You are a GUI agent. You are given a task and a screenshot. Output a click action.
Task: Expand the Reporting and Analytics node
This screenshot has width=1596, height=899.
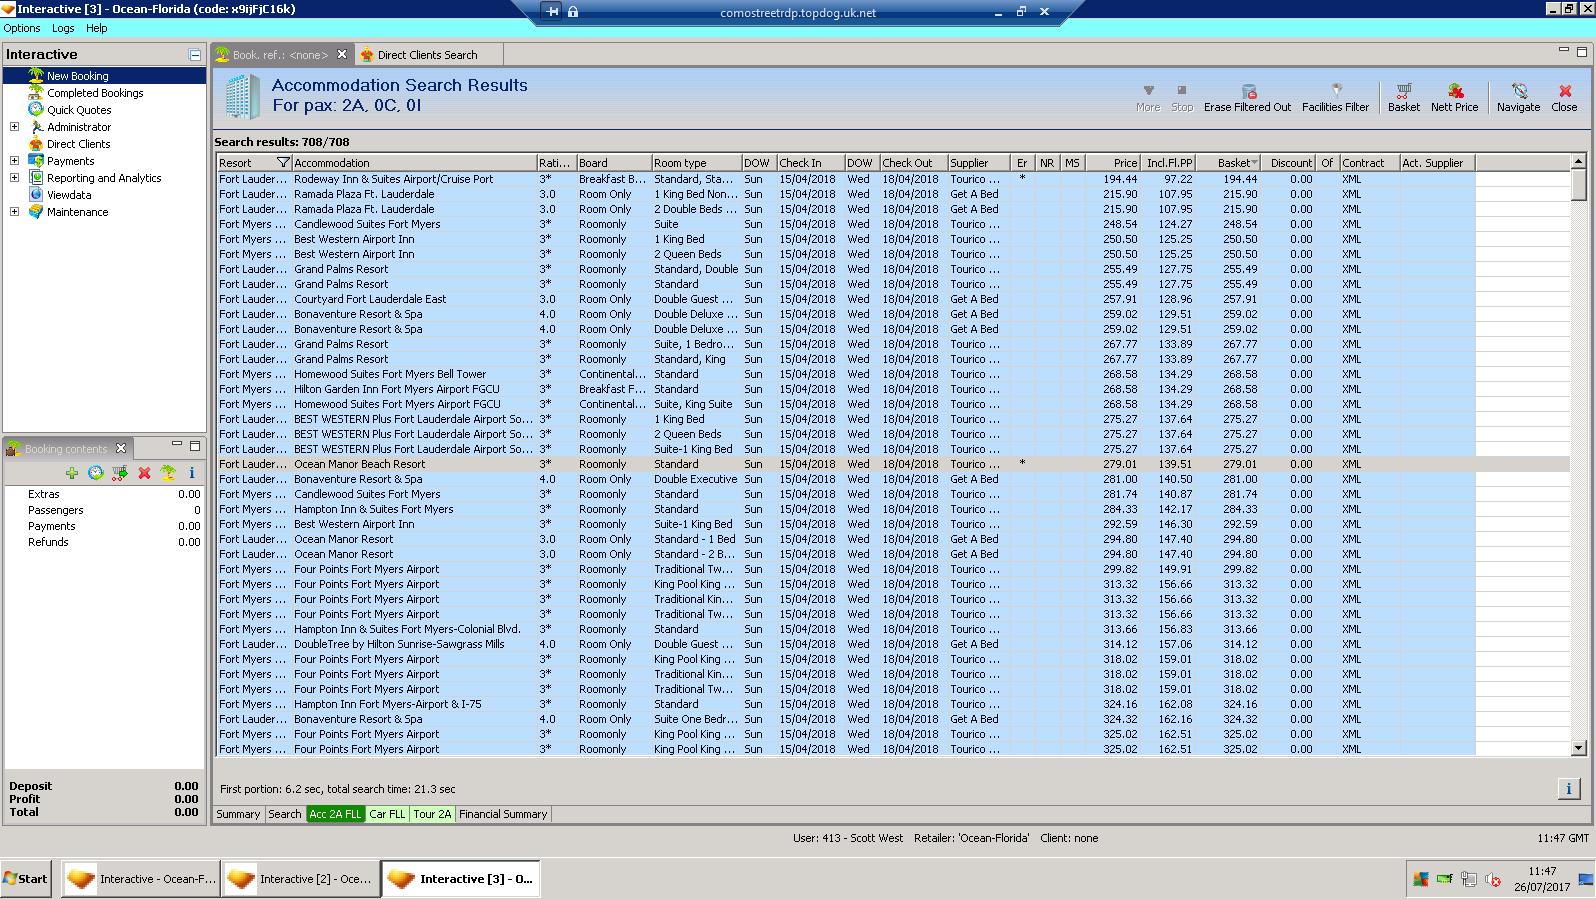[x=14, y=178]
